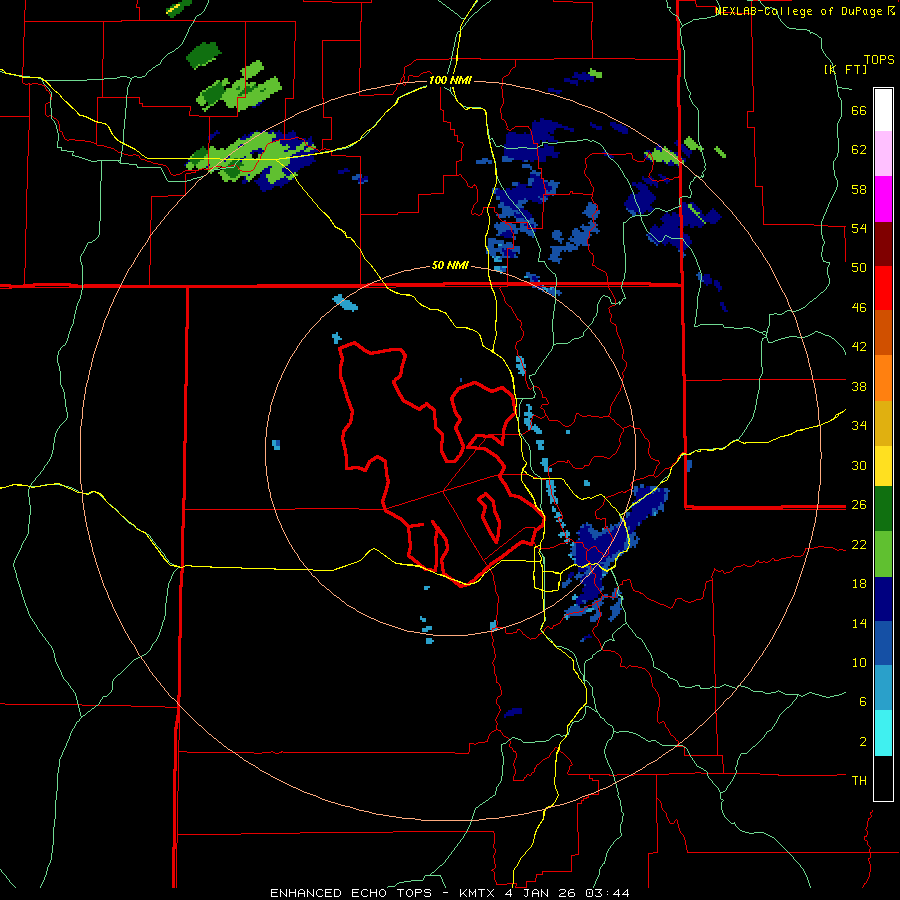This screenshot has width=900, height=900.
Task: Click the navy blue legend swatch
Action: tap(883, 599)
